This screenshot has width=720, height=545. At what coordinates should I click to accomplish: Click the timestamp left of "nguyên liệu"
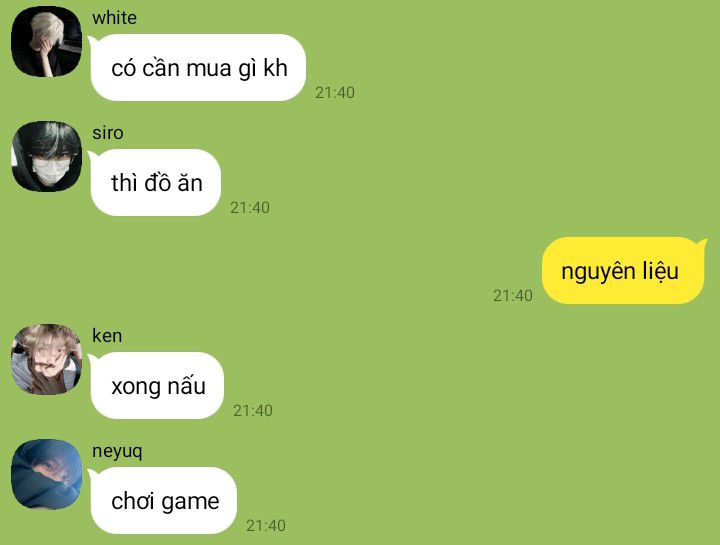tap(513, 296)
